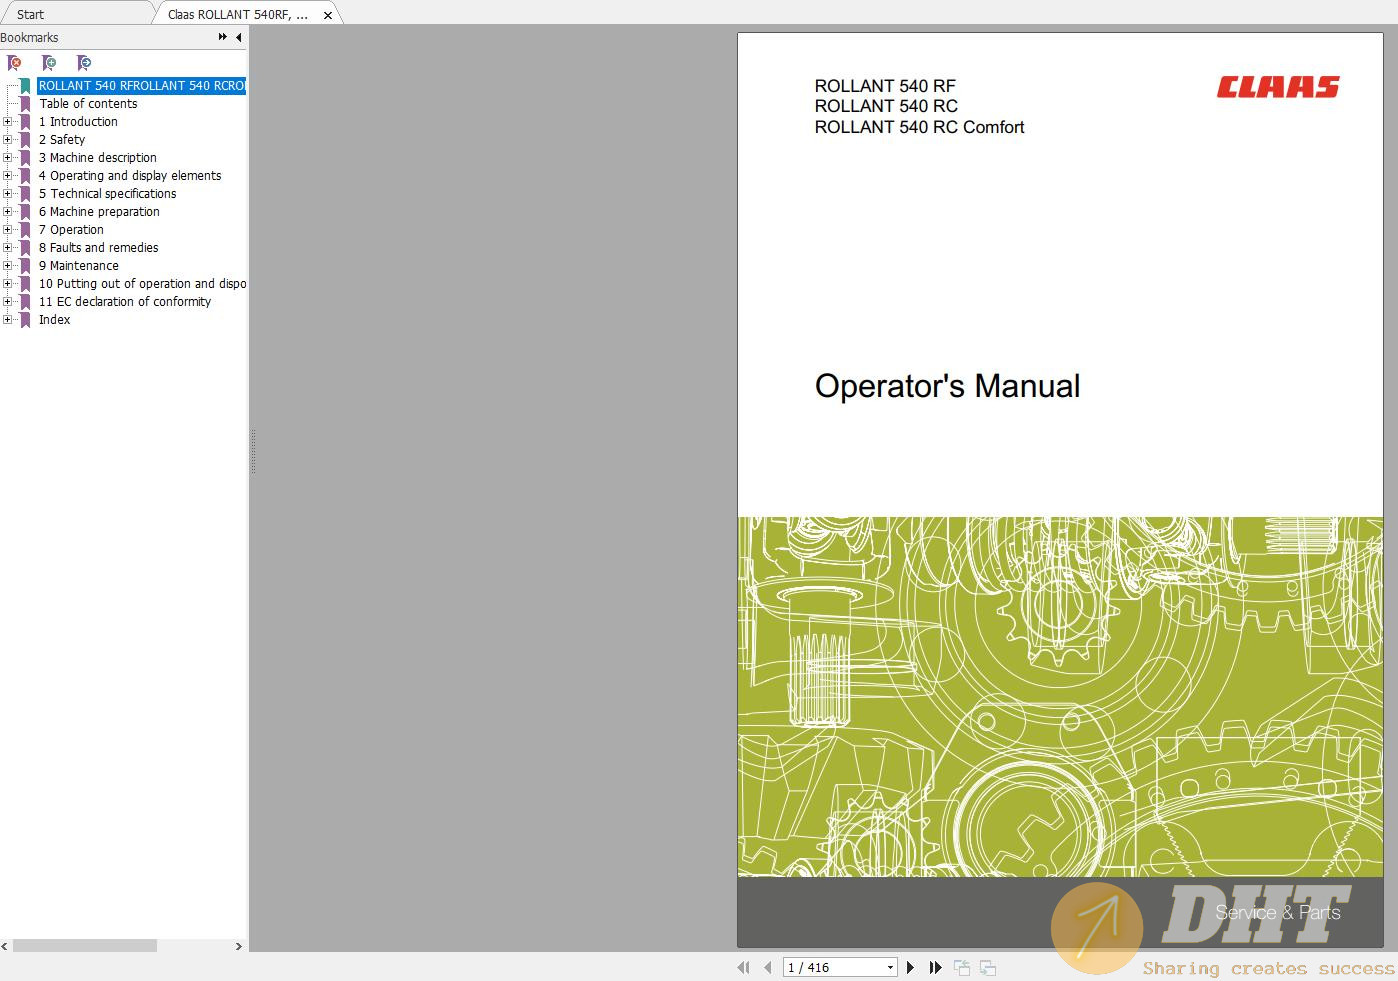Open the 7 Operation bookmark
The image size is (1398, 981).
(x=71, y=230)
